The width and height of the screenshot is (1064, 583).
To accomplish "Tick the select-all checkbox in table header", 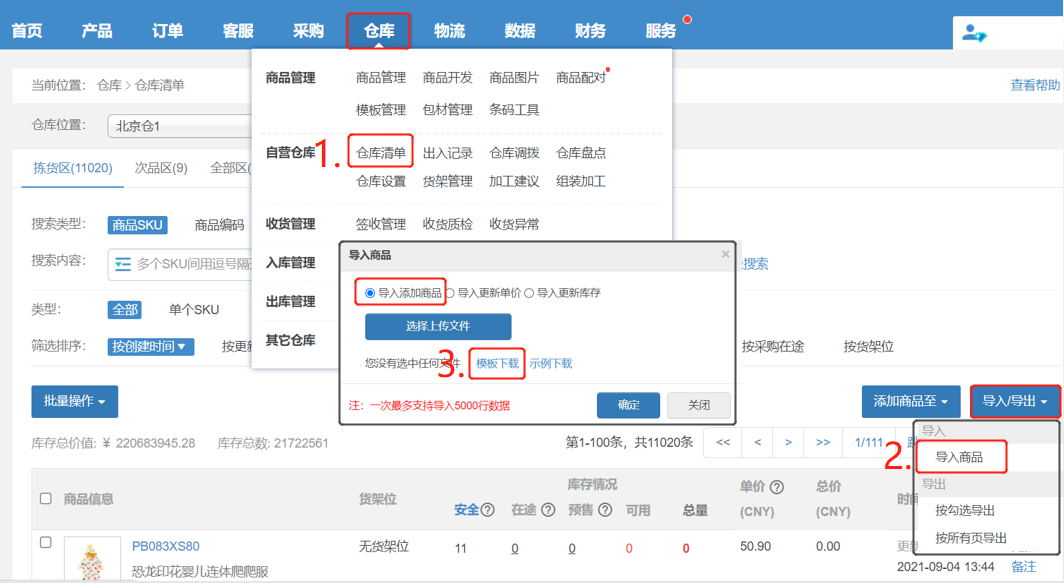I will coord(45,498).
